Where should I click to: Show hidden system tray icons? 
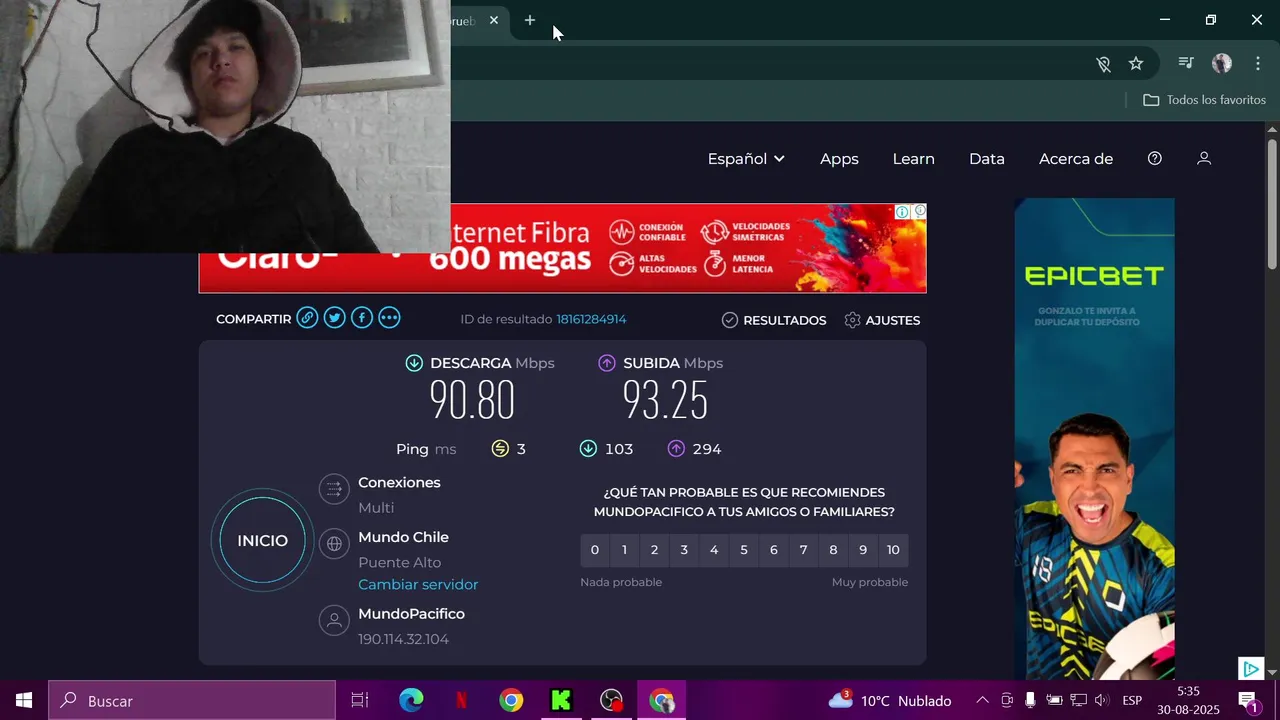point(982,700)
